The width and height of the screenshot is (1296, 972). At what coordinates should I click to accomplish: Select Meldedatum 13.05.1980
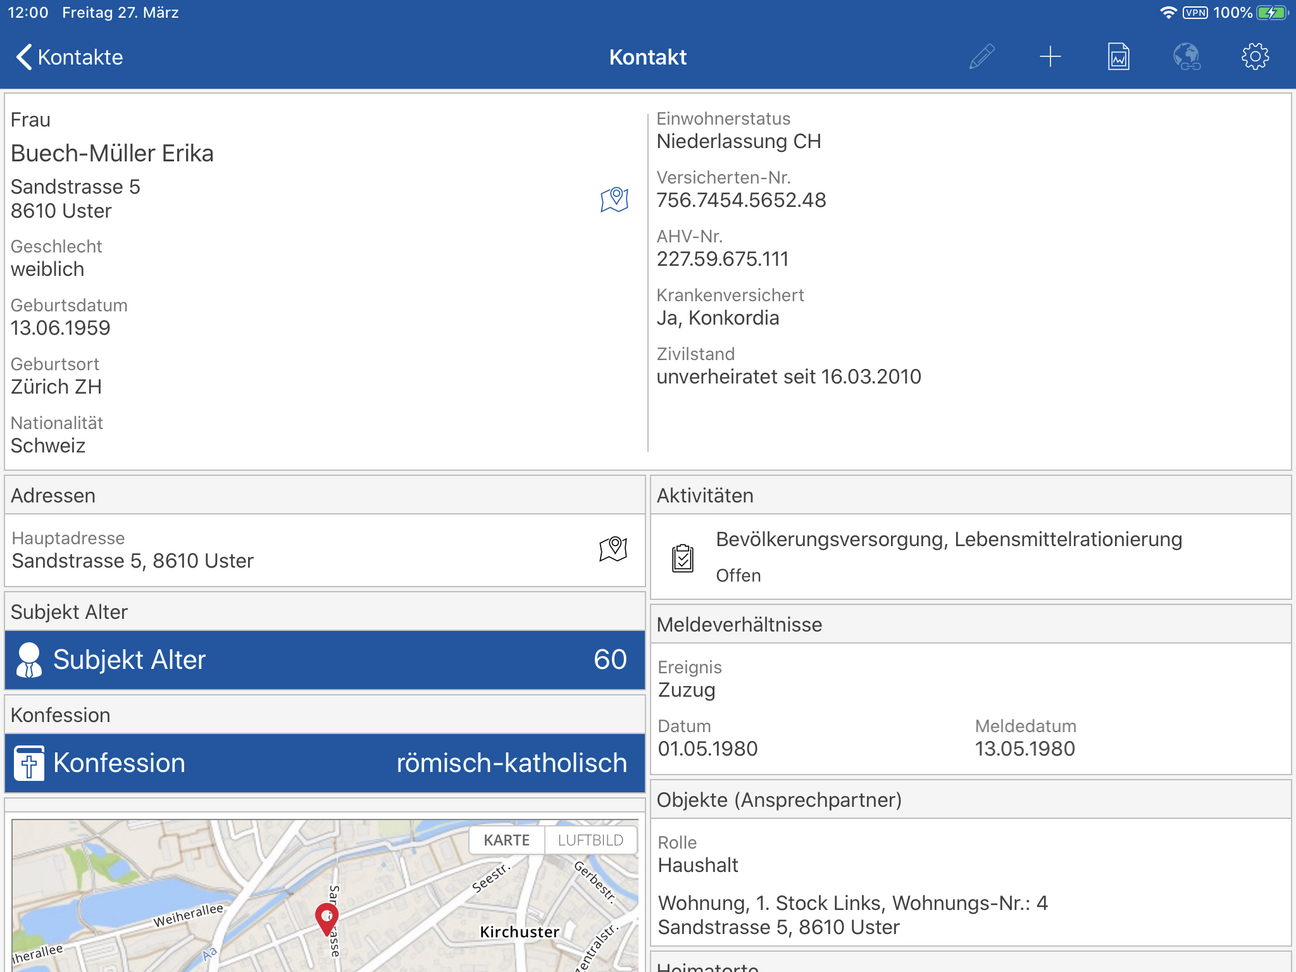click(1024, 749)
